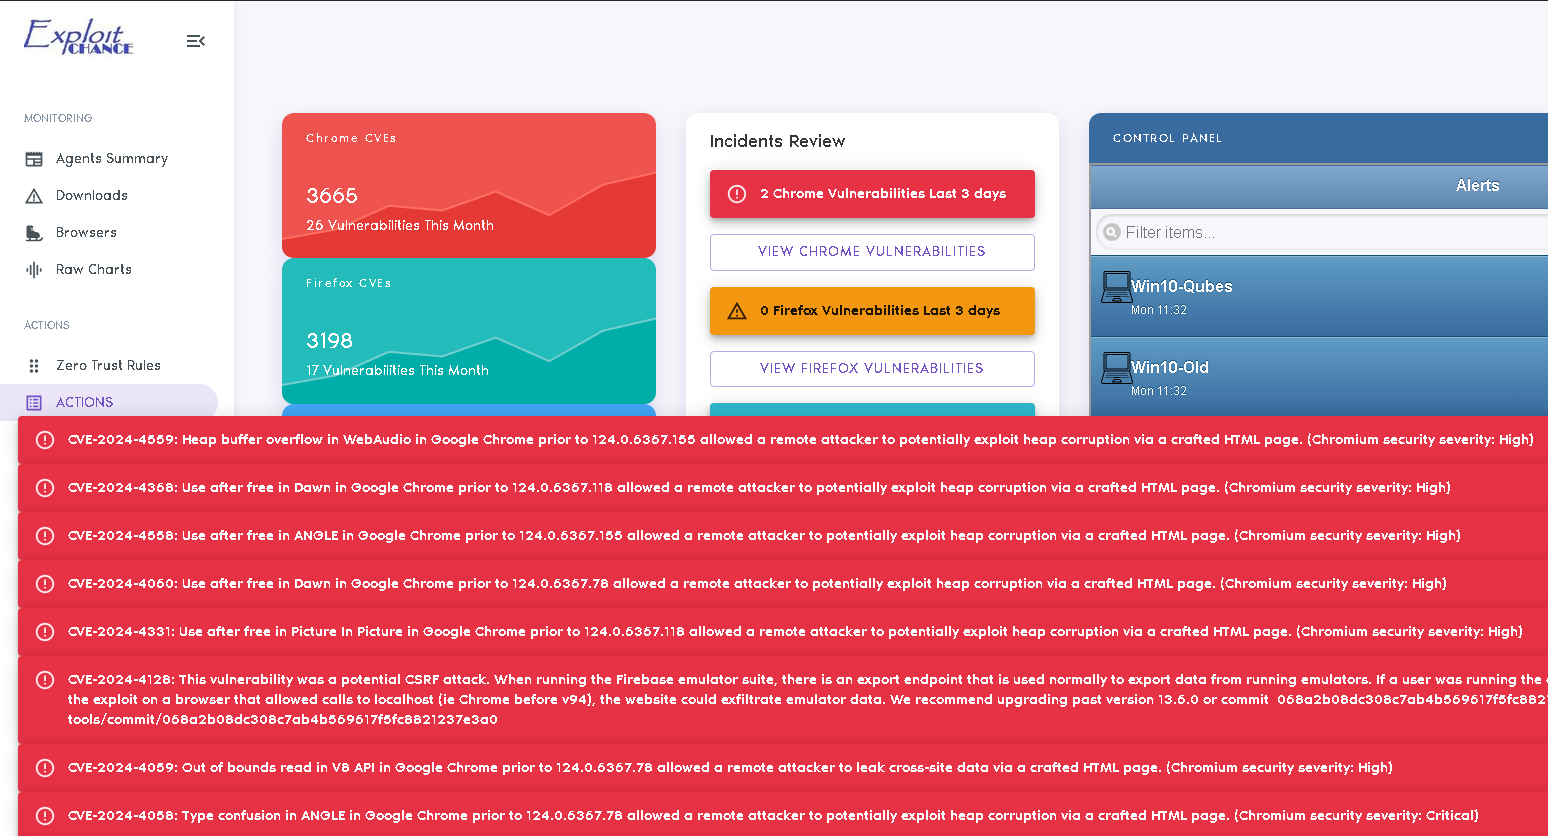Image resolution: width=1548 pixels, height=836 pixels.
Task: Click the Browsers sidebar icon
Action: point(34,233)
